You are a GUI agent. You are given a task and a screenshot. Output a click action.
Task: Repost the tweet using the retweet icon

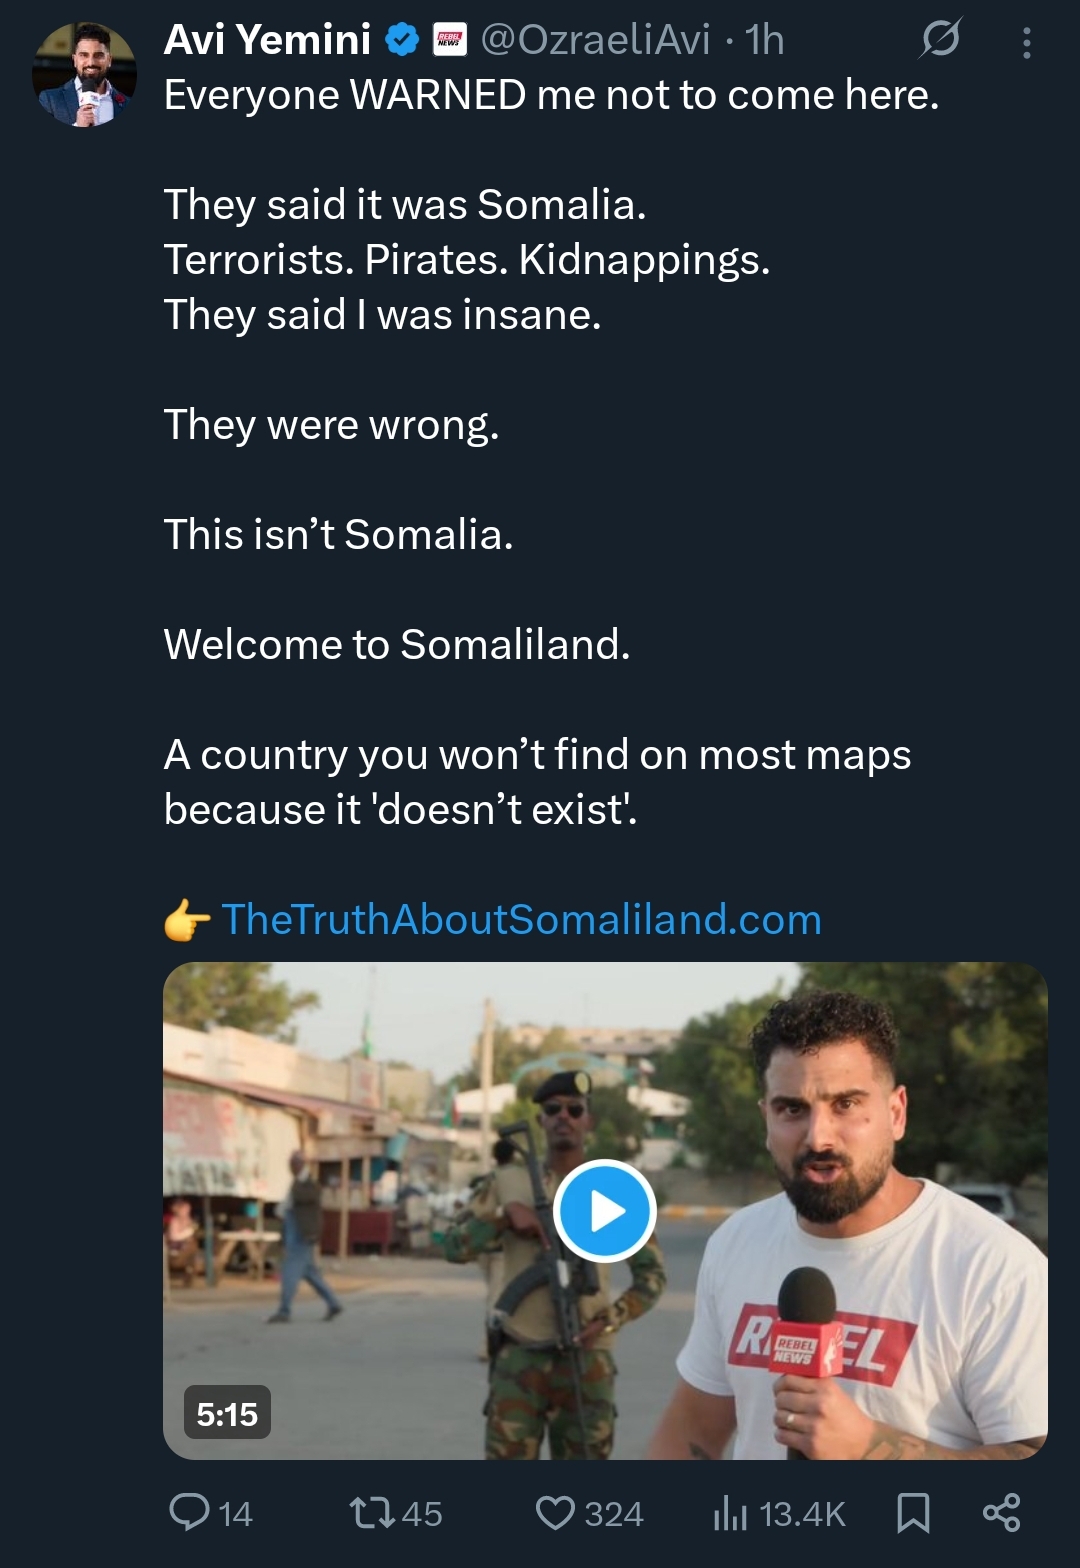point(372,1512)
